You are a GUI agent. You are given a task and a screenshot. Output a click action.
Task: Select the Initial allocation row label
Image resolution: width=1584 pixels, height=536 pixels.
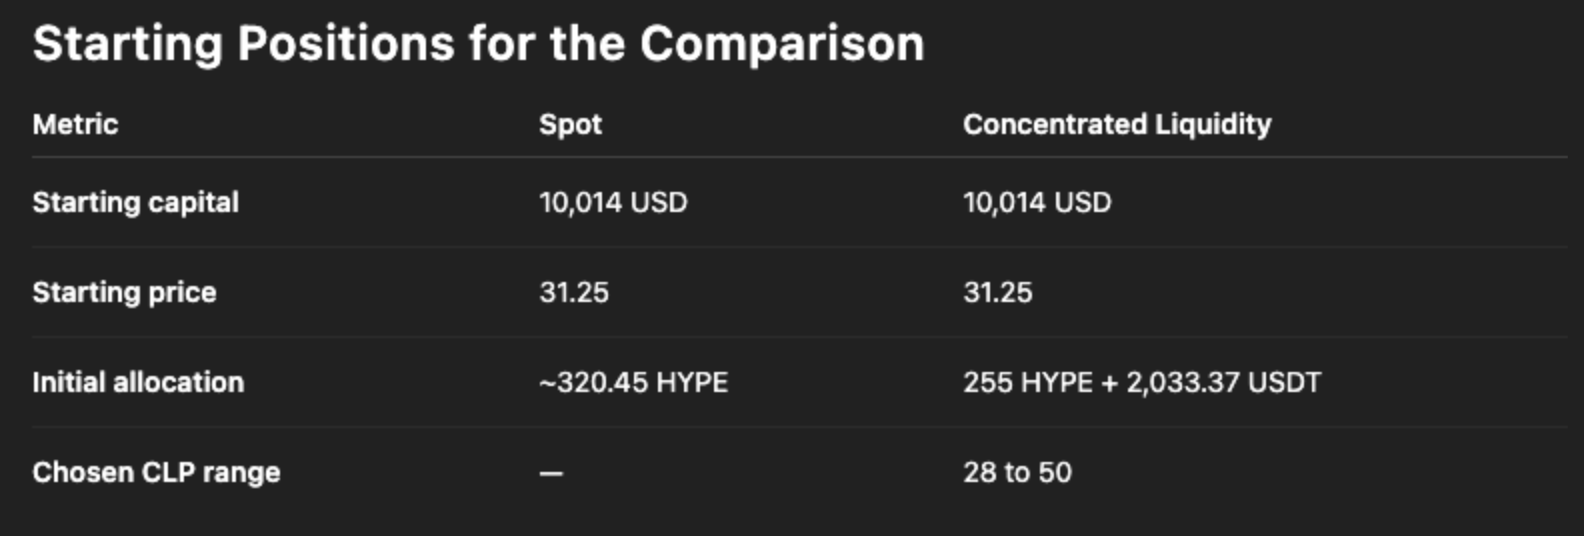pyautogui.click(x=138, y=382)
